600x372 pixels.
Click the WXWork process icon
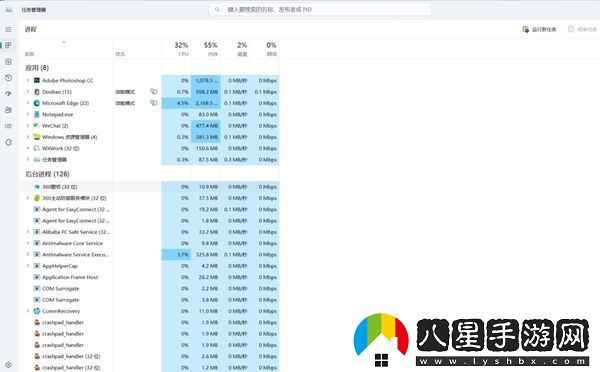coord(37,148)
